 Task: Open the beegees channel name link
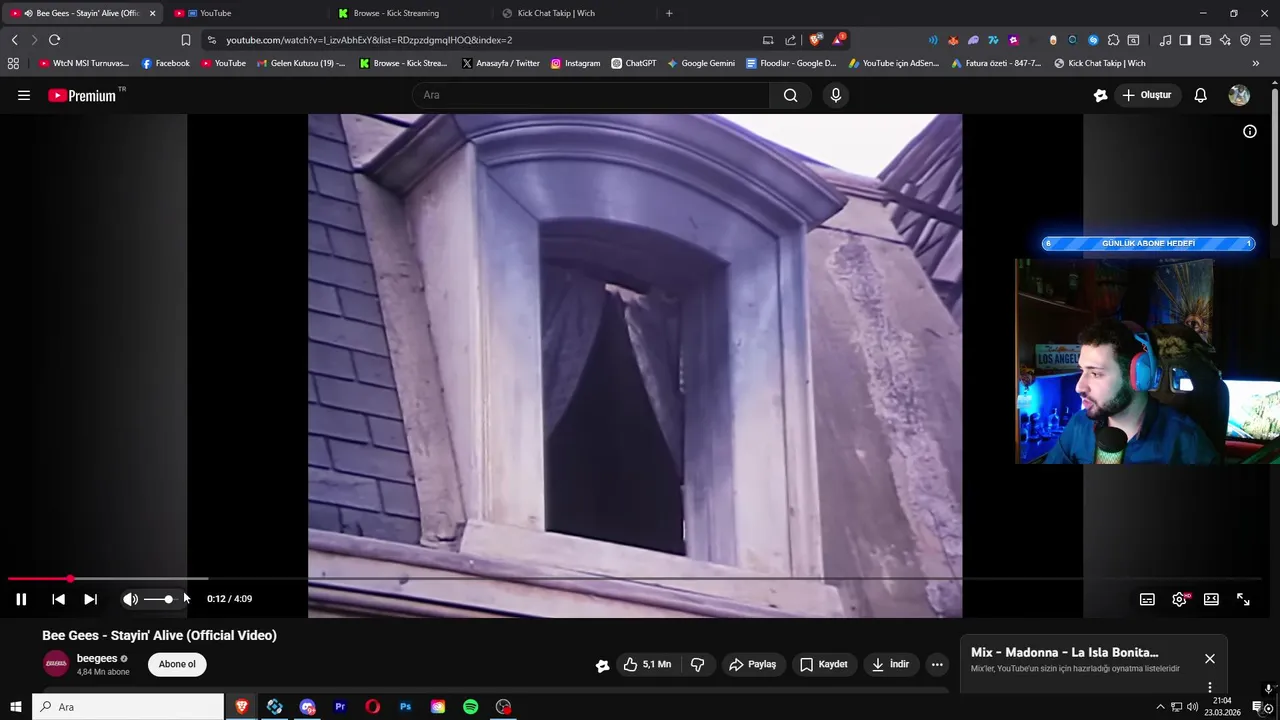point(97,658)
